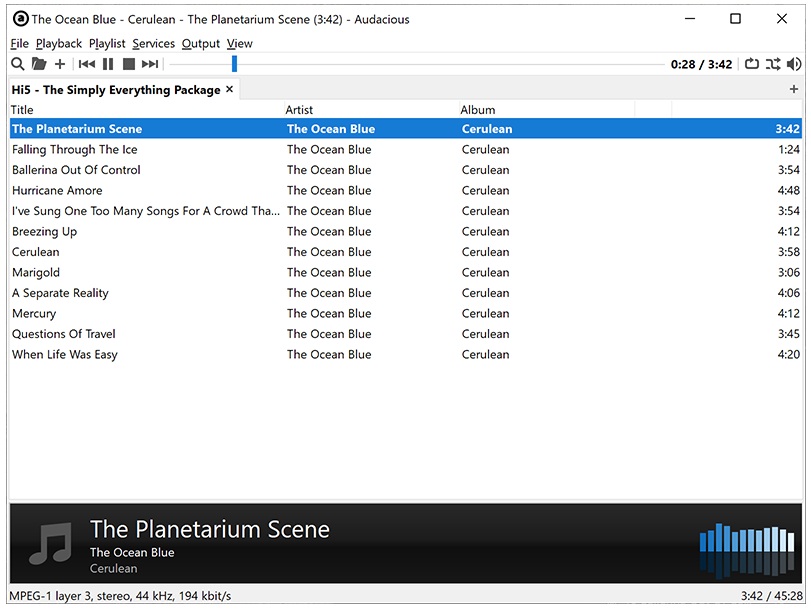Sort playlist by Artist column header

[x=299, y=110]
